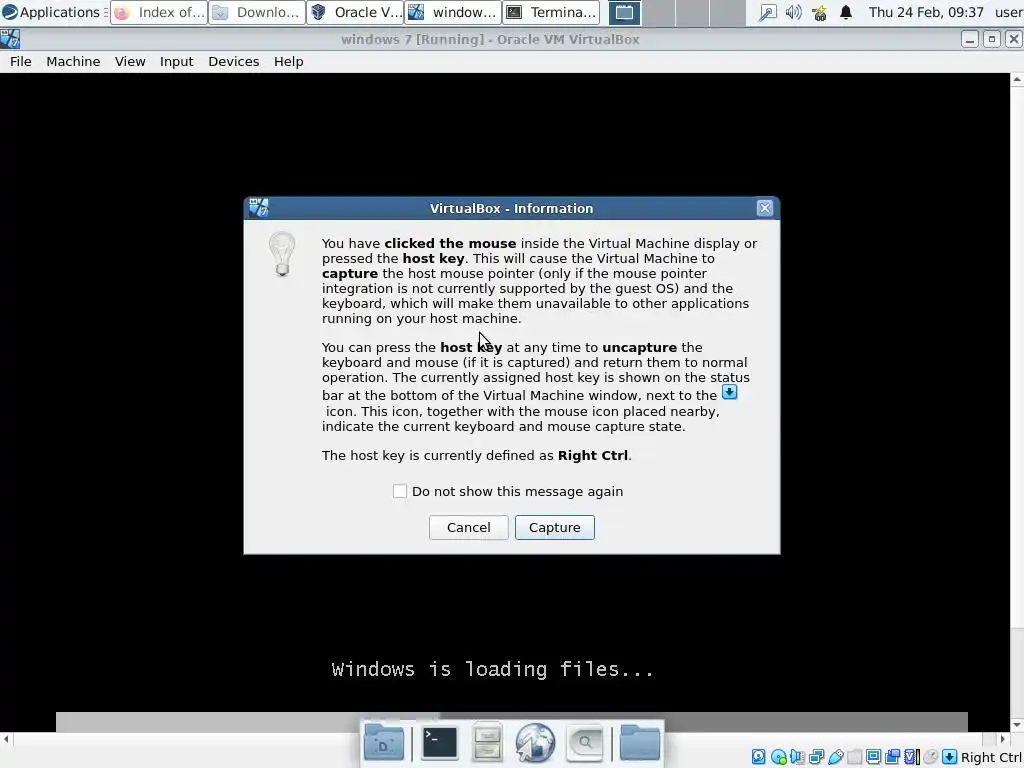
Task: Click the audio status bar icon
Action: tap(797, 757)
